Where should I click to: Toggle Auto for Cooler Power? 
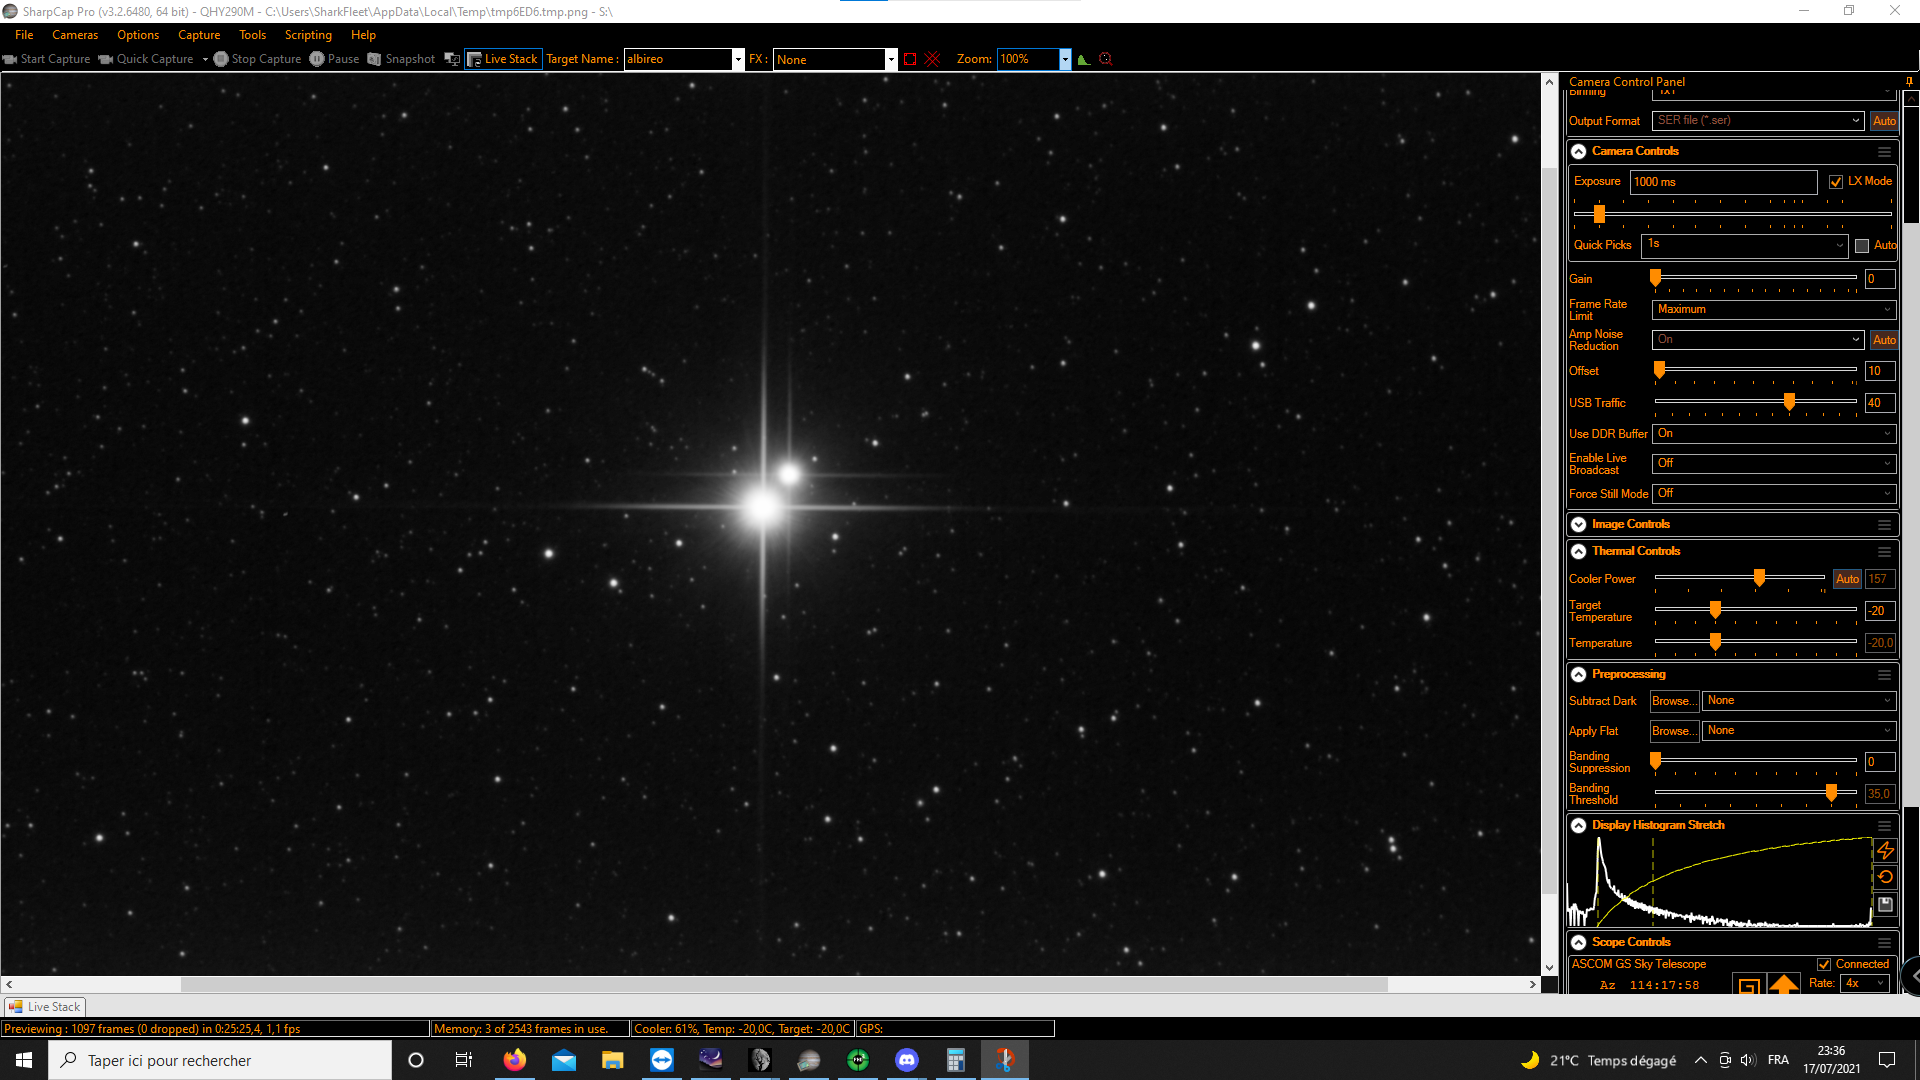[1848, 579]
